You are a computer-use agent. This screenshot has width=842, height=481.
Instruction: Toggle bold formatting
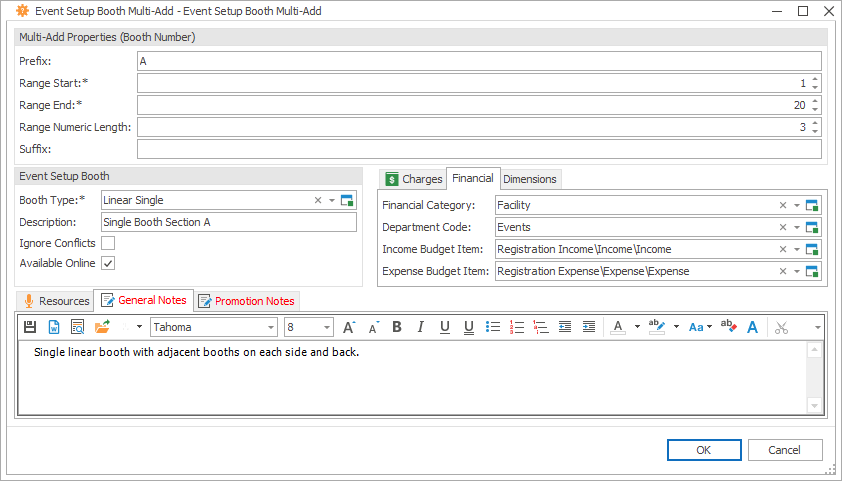tap(397, 327)
